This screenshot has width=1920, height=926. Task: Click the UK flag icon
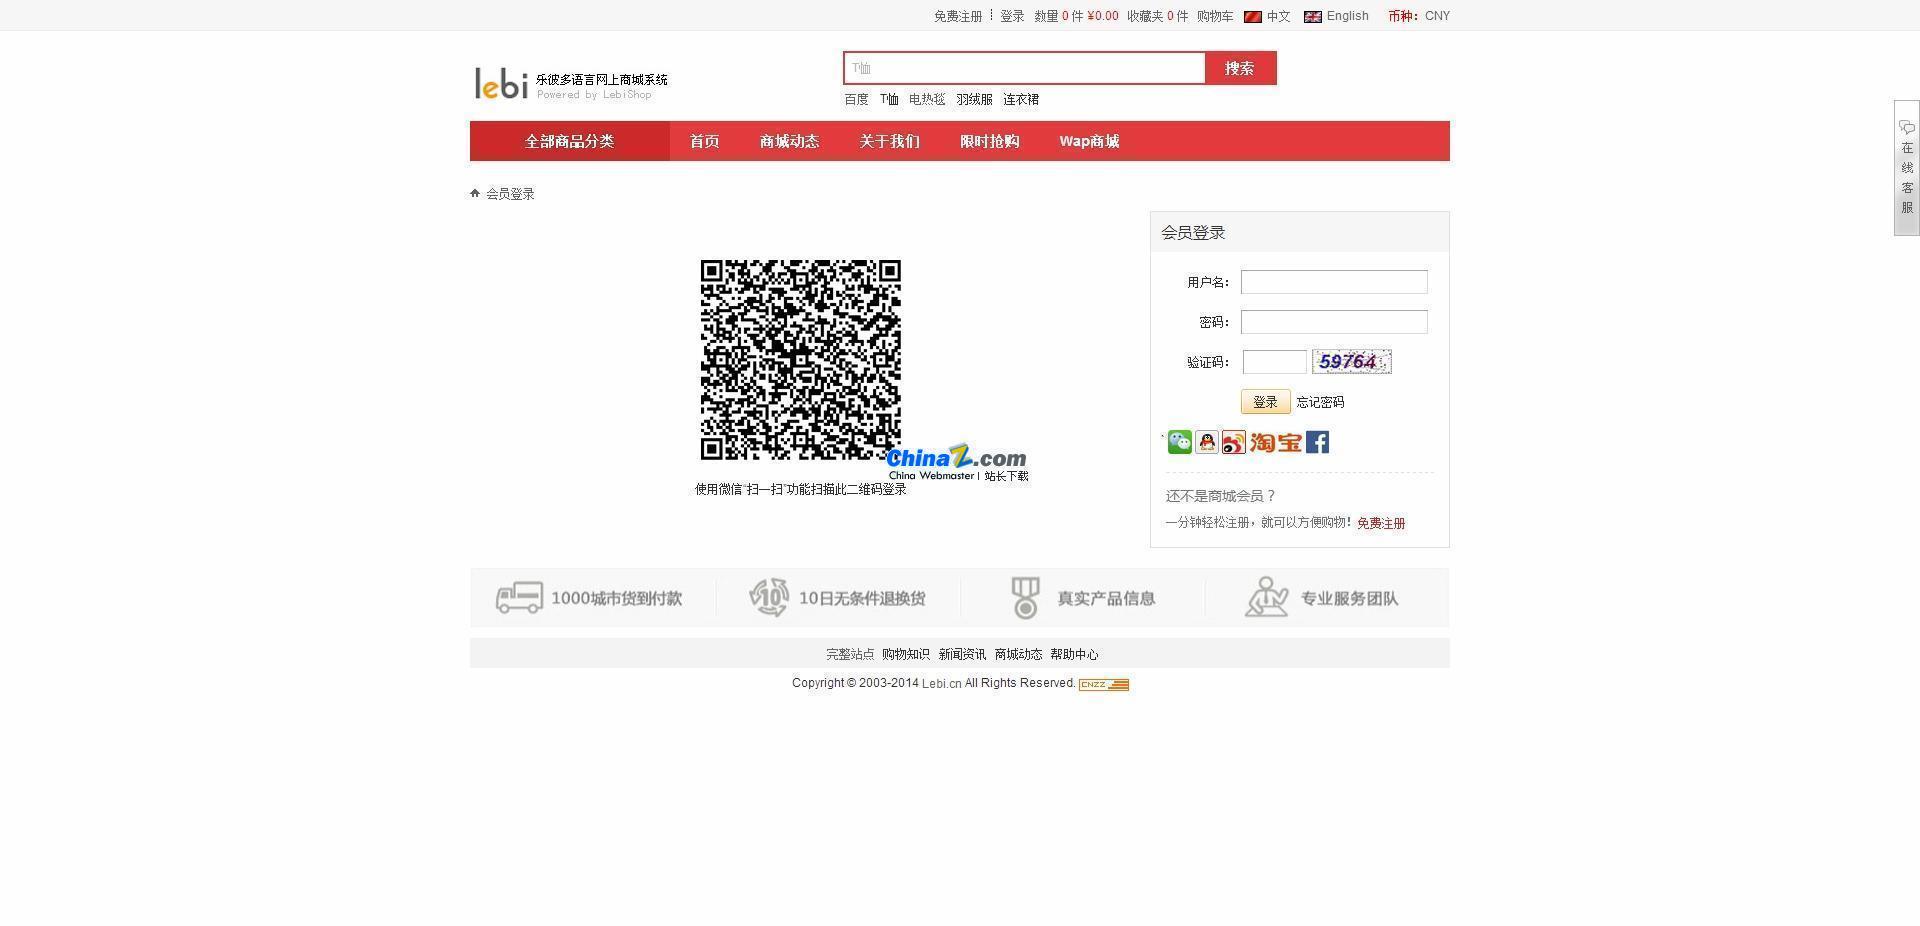(x=1313, y=16)
